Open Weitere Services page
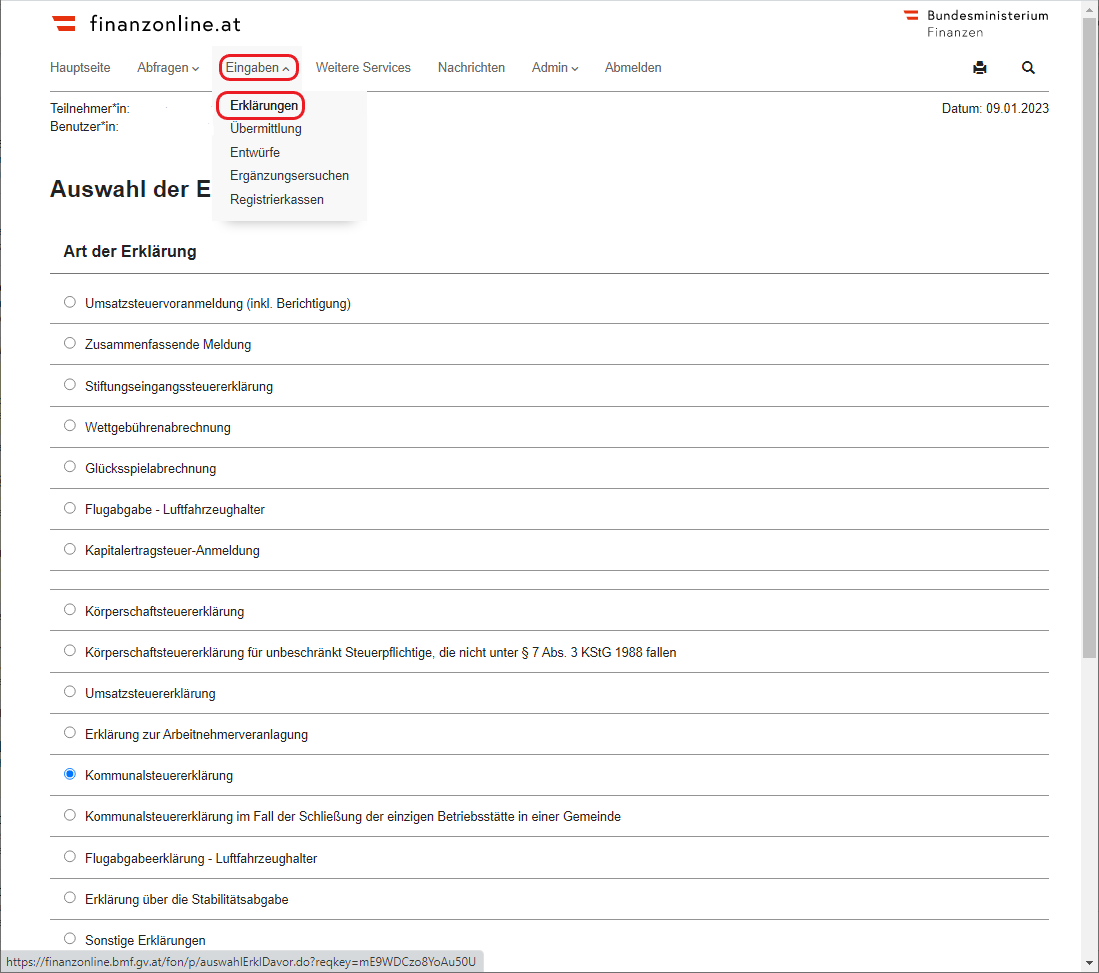 [363, 68]
